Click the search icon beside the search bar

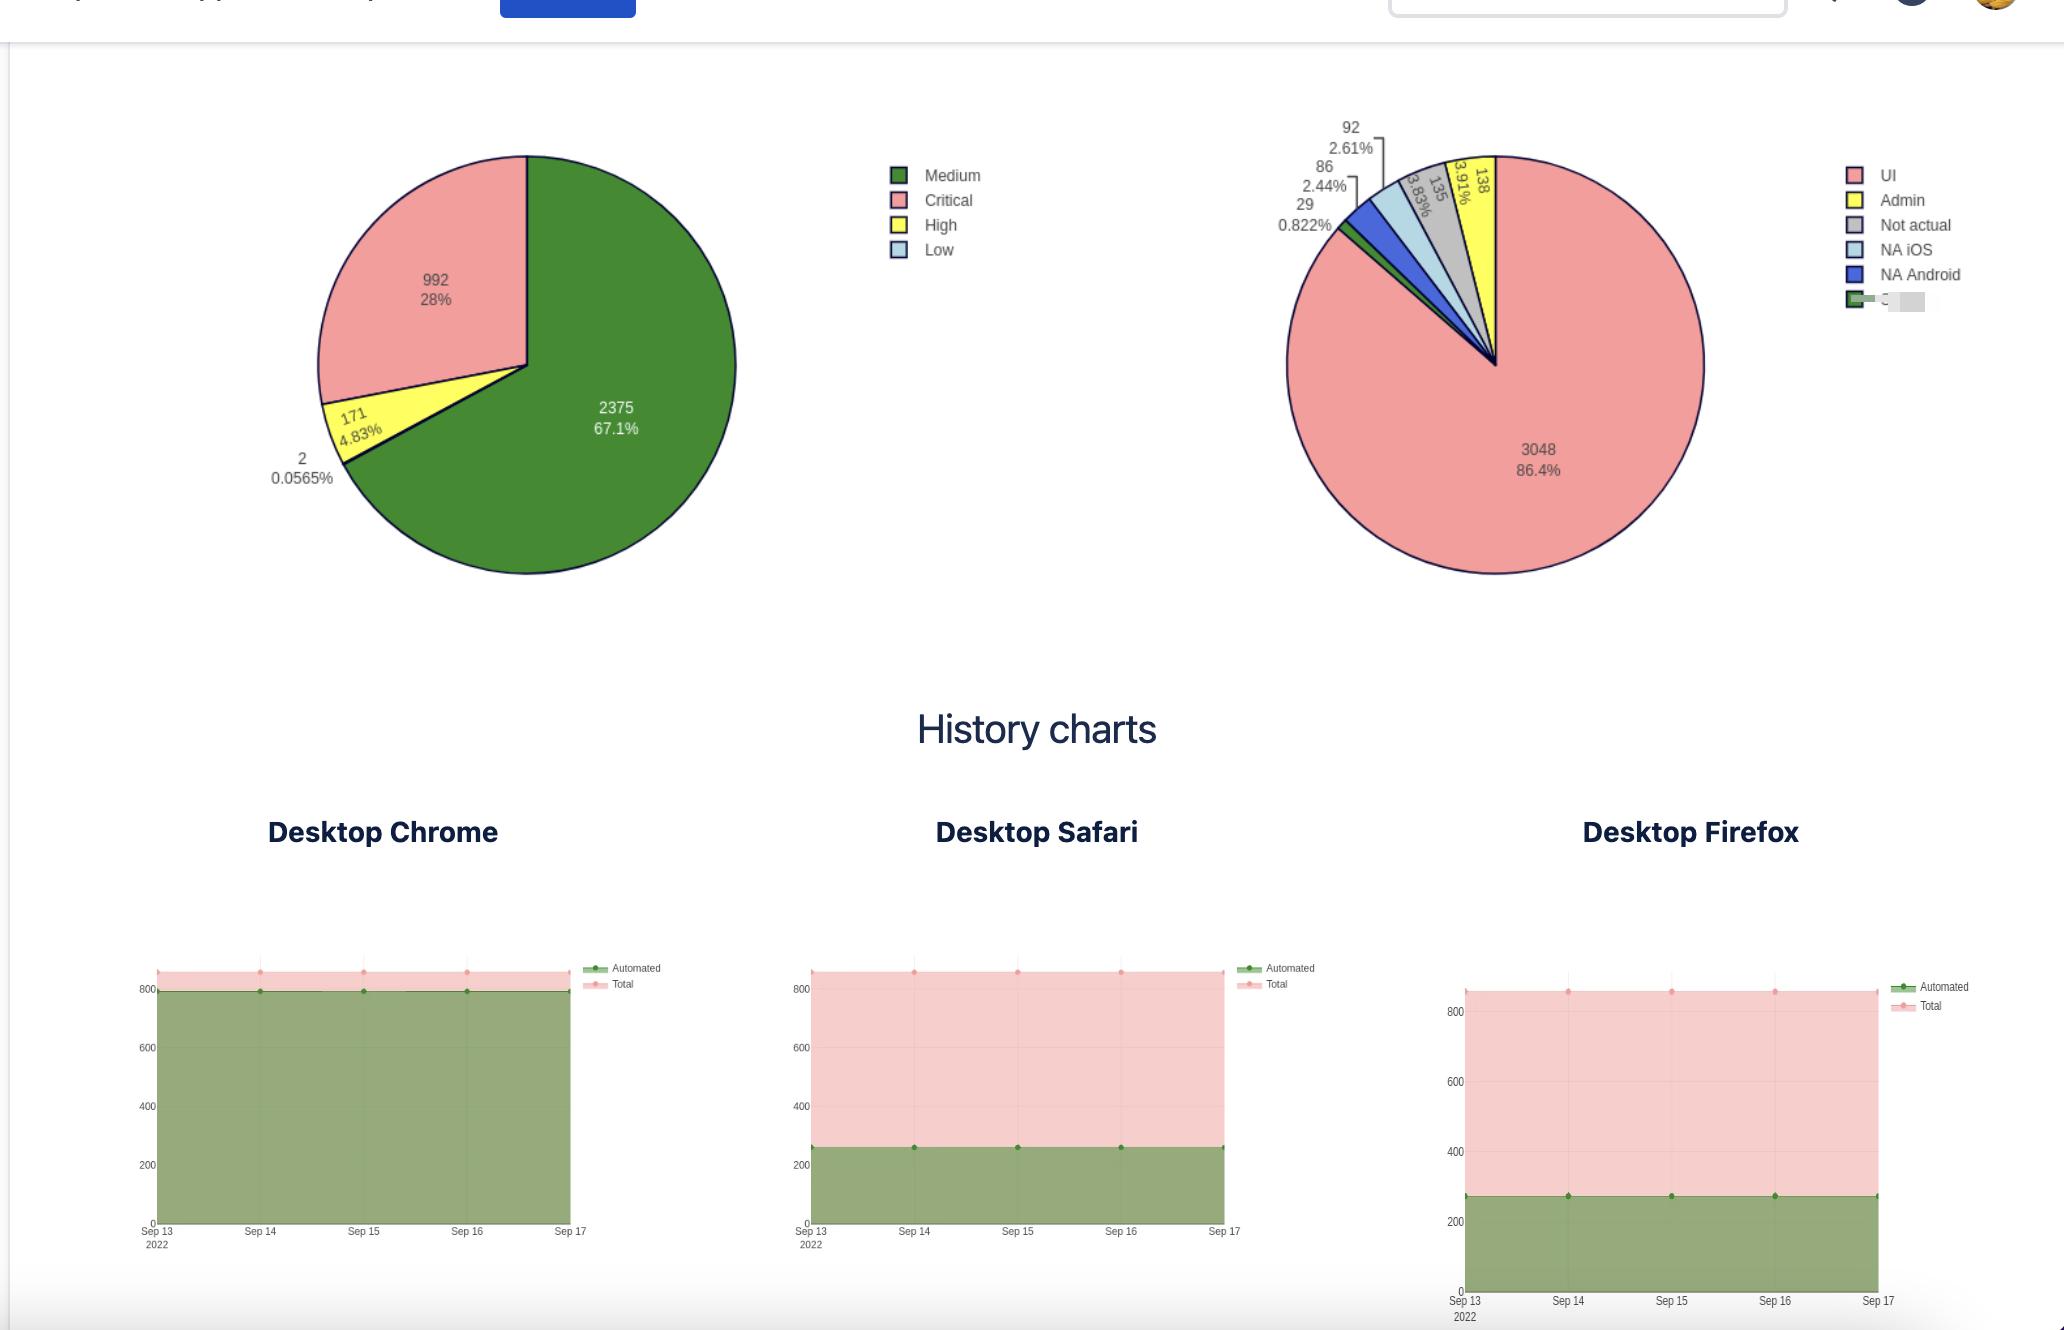coord(1833,5)
